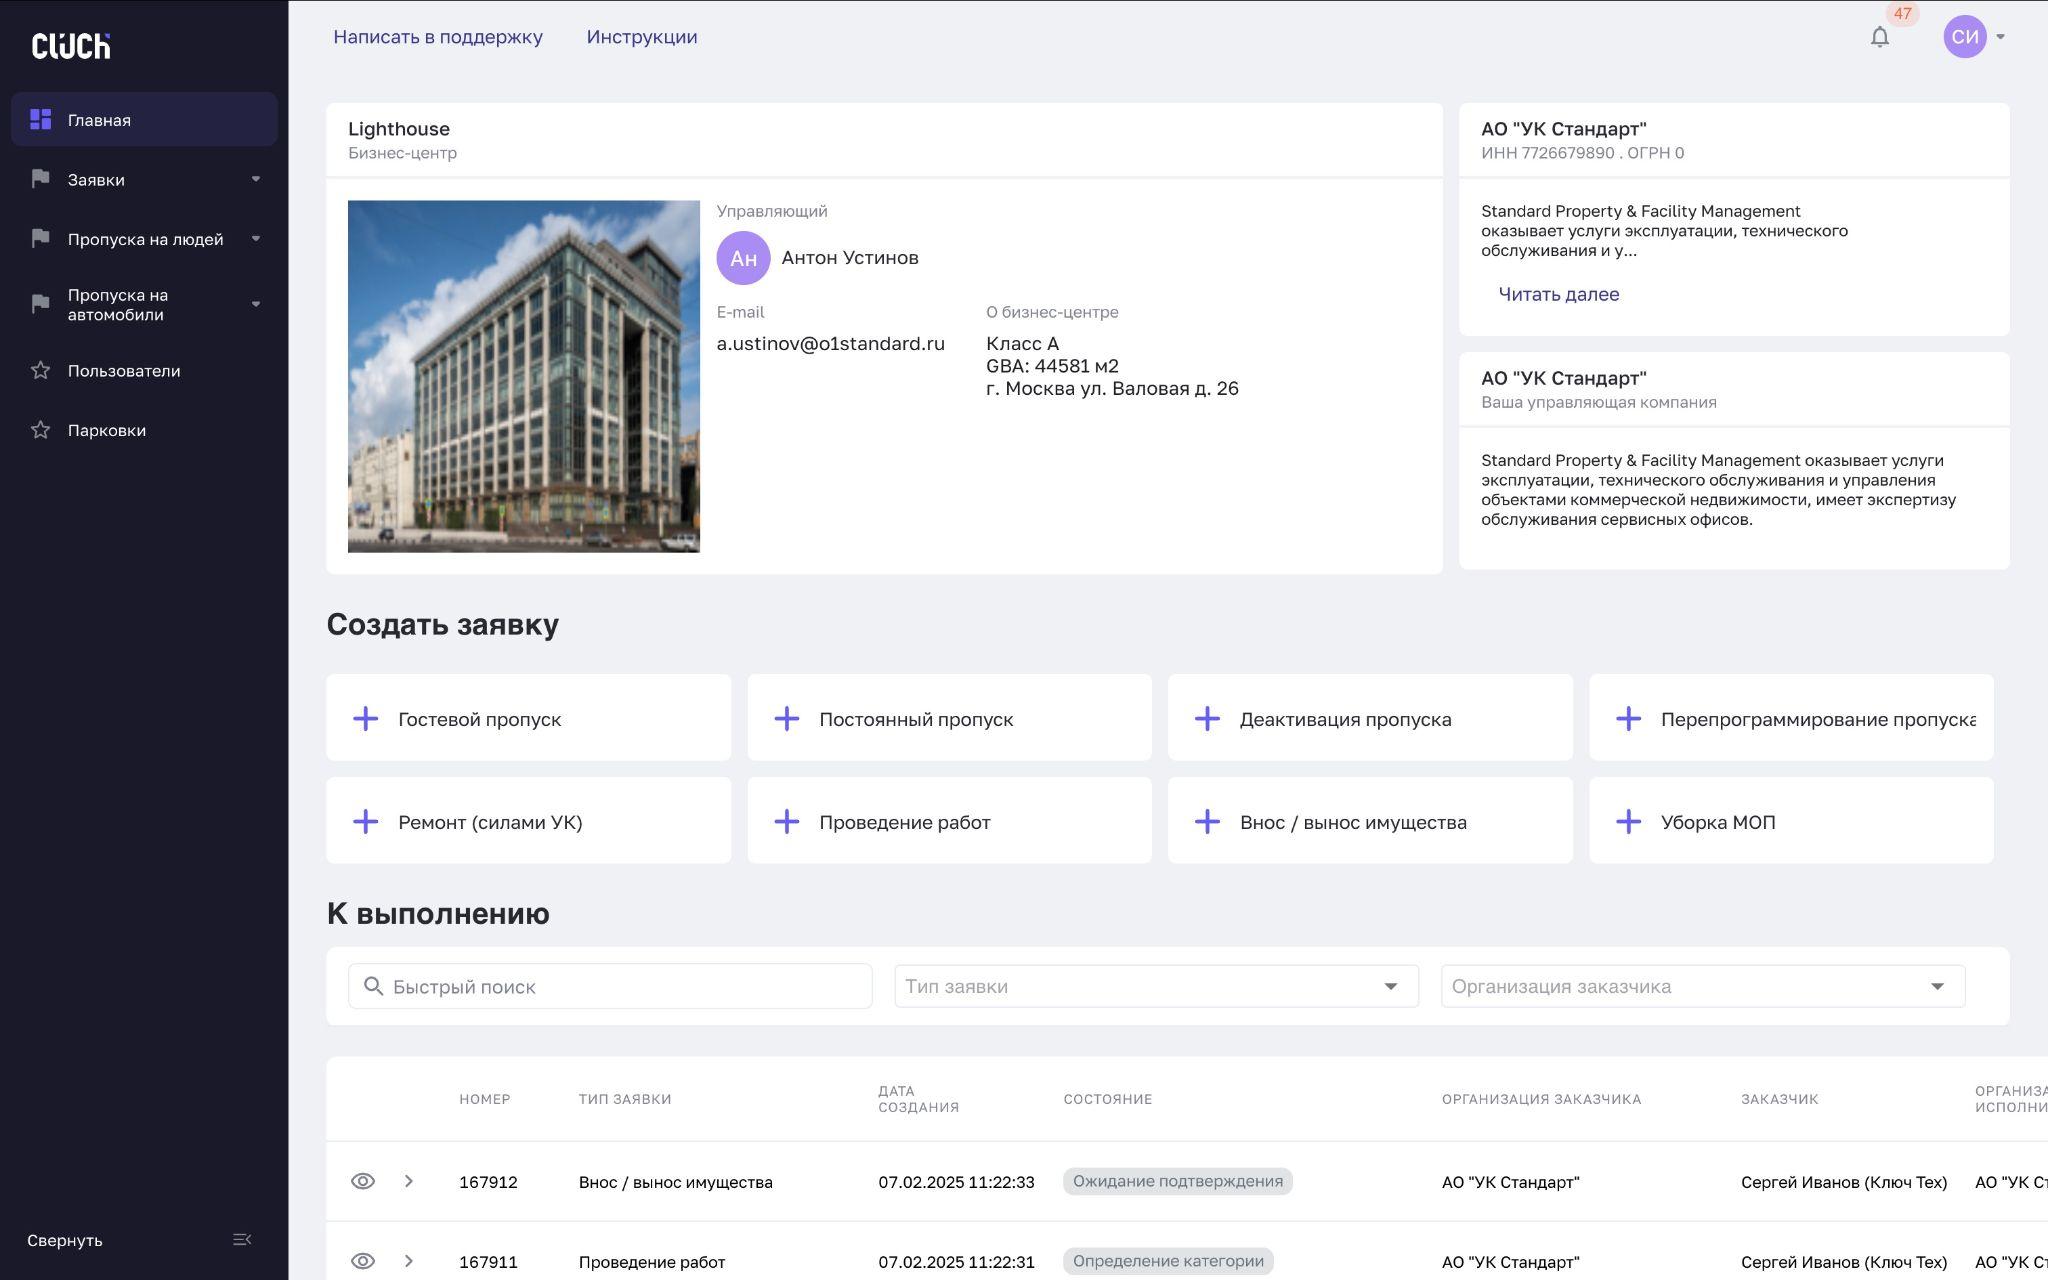2048x1280 pixels.
Task: Click notification count badge 47
Action: tap(1902, 14)
